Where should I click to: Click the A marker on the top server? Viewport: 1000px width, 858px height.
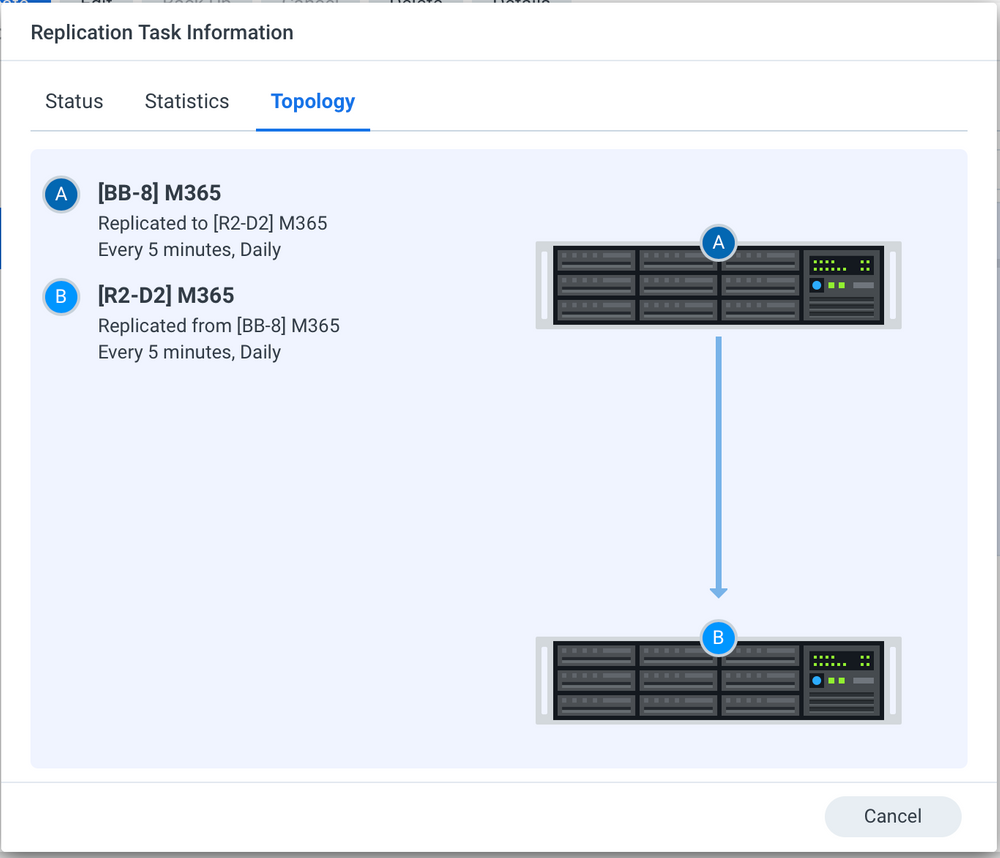(718, 242)
